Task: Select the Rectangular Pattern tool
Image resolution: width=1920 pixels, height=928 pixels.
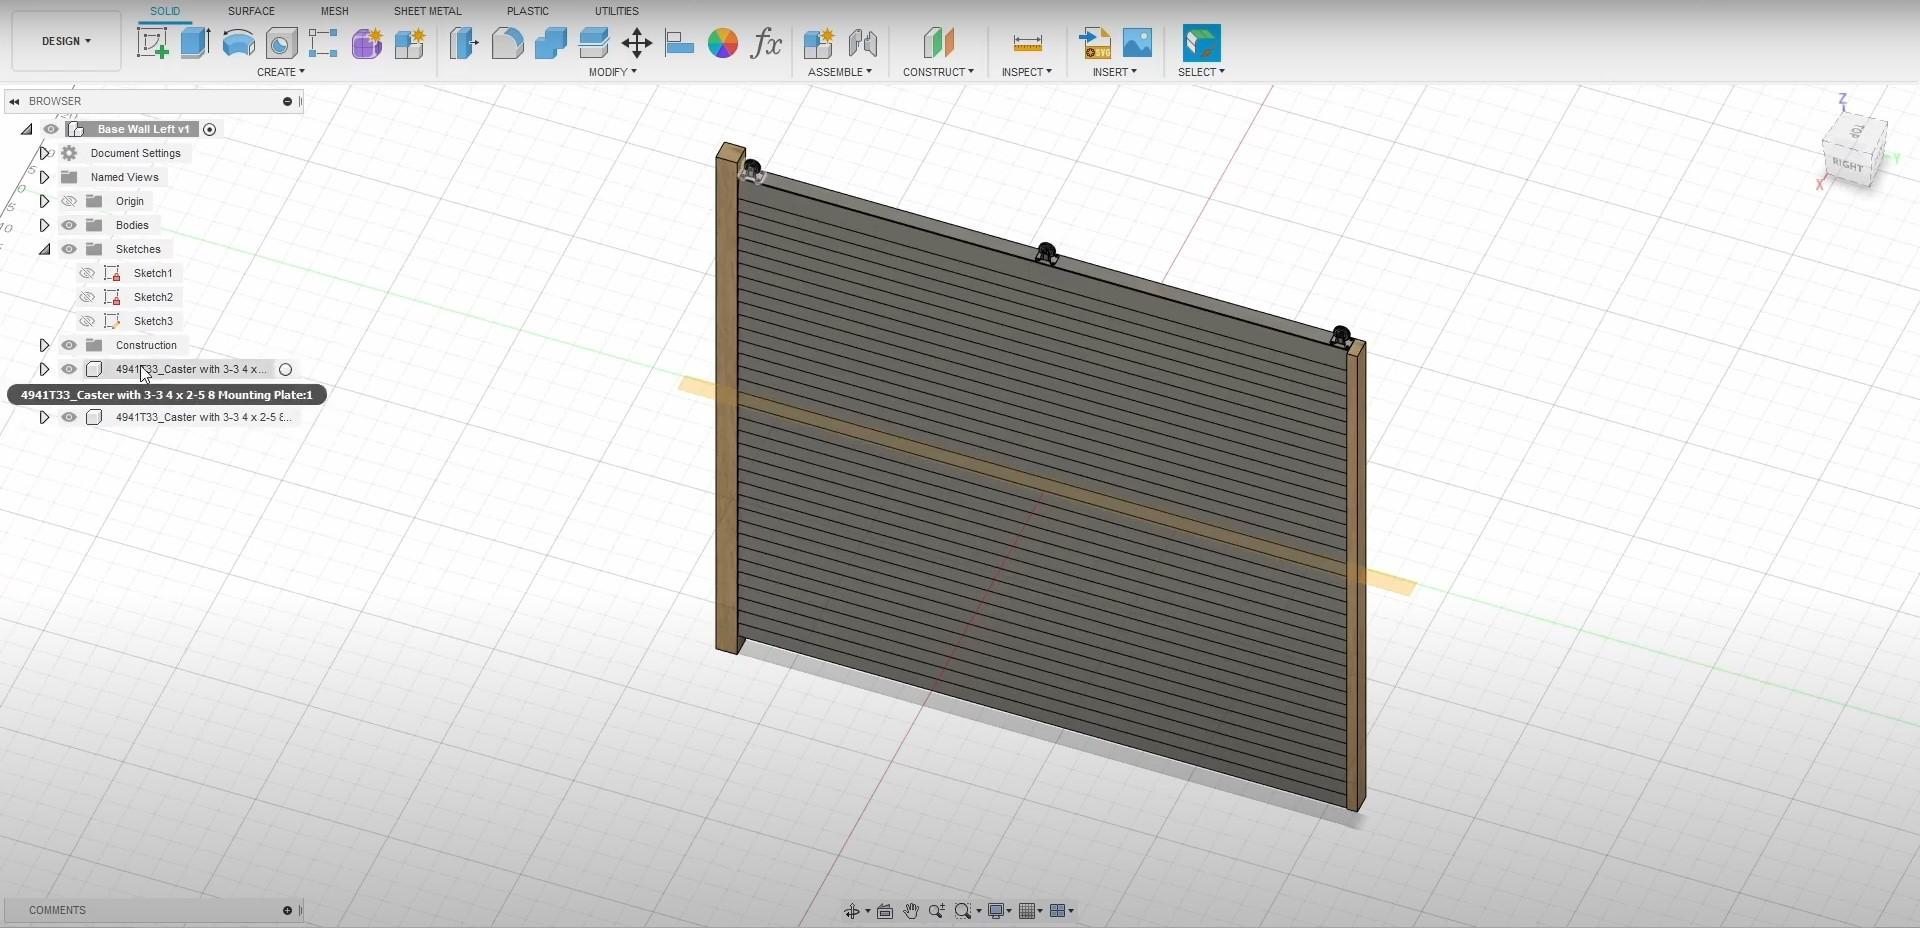Action: click(x=323, y=43)
